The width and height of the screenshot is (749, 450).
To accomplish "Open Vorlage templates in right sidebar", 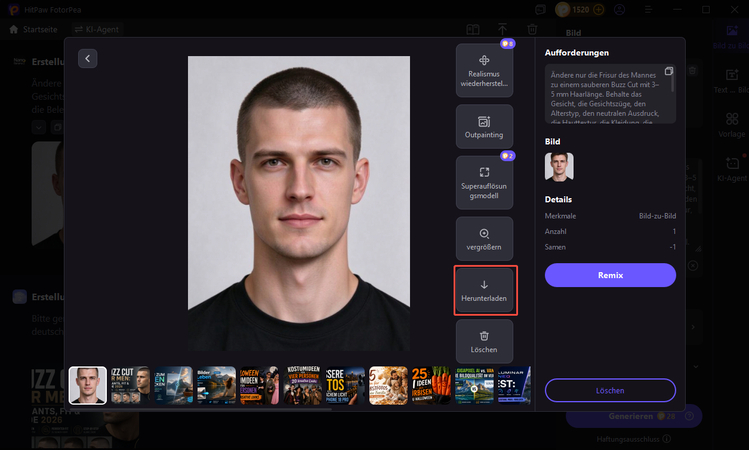I will 731,125.
